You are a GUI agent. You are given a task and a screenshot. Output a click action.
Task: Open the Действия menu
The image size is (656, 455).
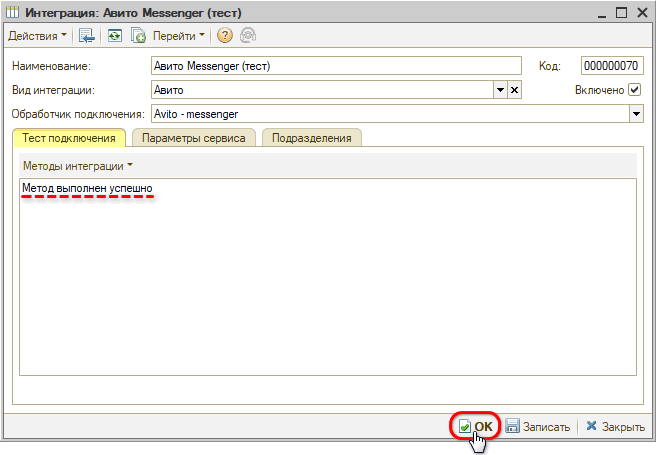click(x=37, y=36)
